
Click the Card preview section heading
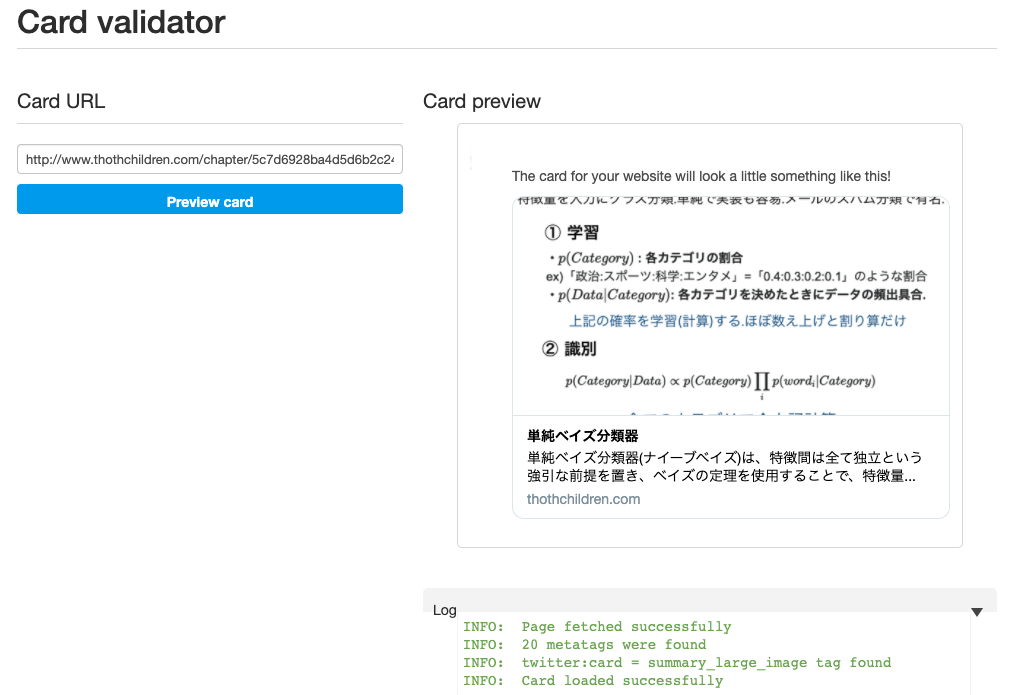coord(482,101)
